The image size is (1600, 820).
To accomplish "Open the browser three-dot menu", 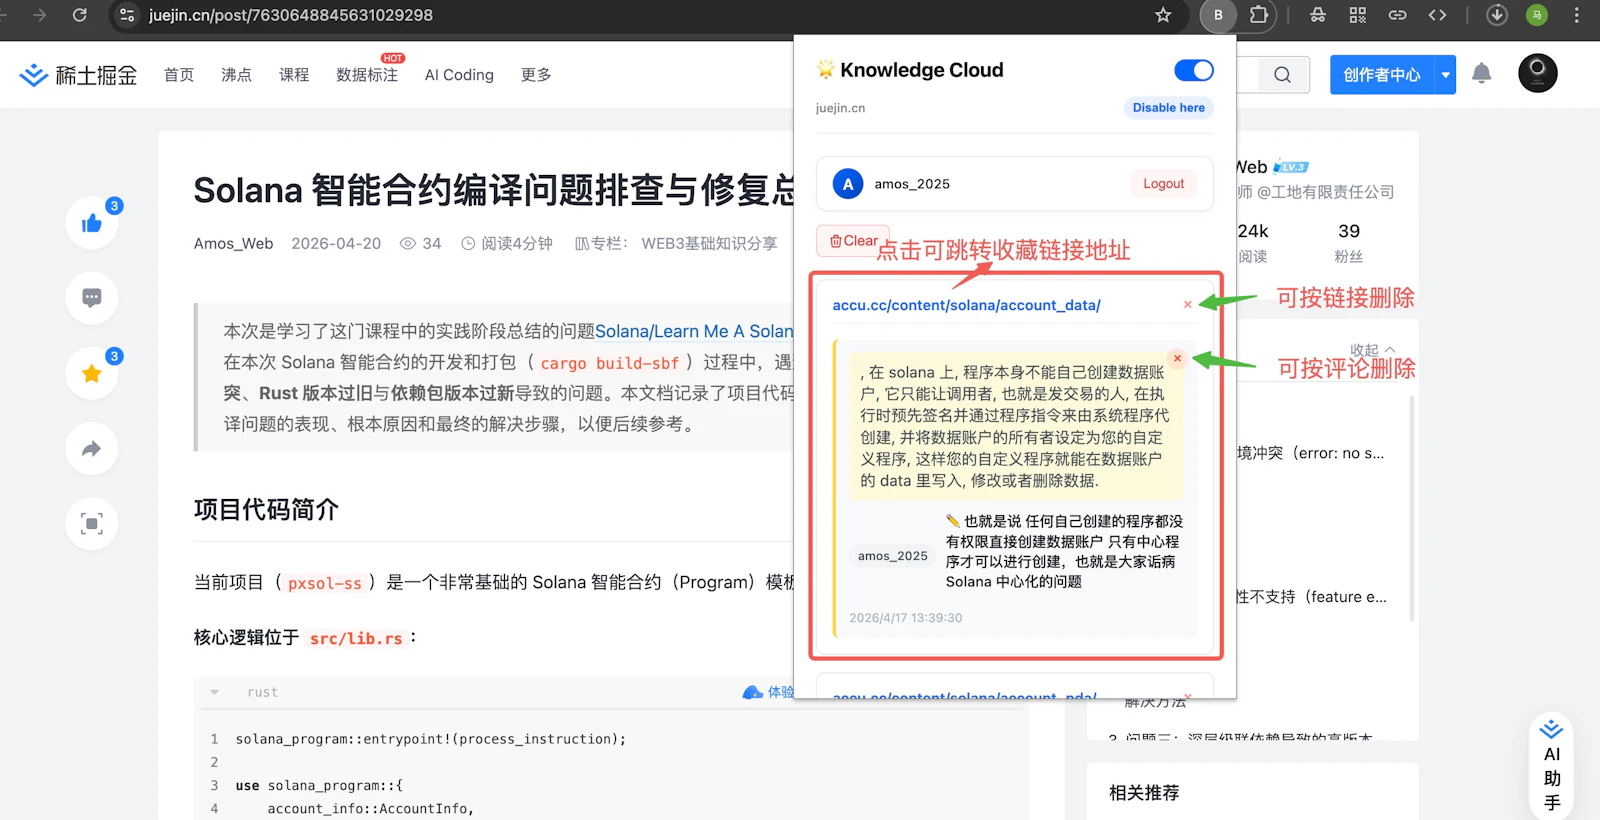I will pos(1577,15).
